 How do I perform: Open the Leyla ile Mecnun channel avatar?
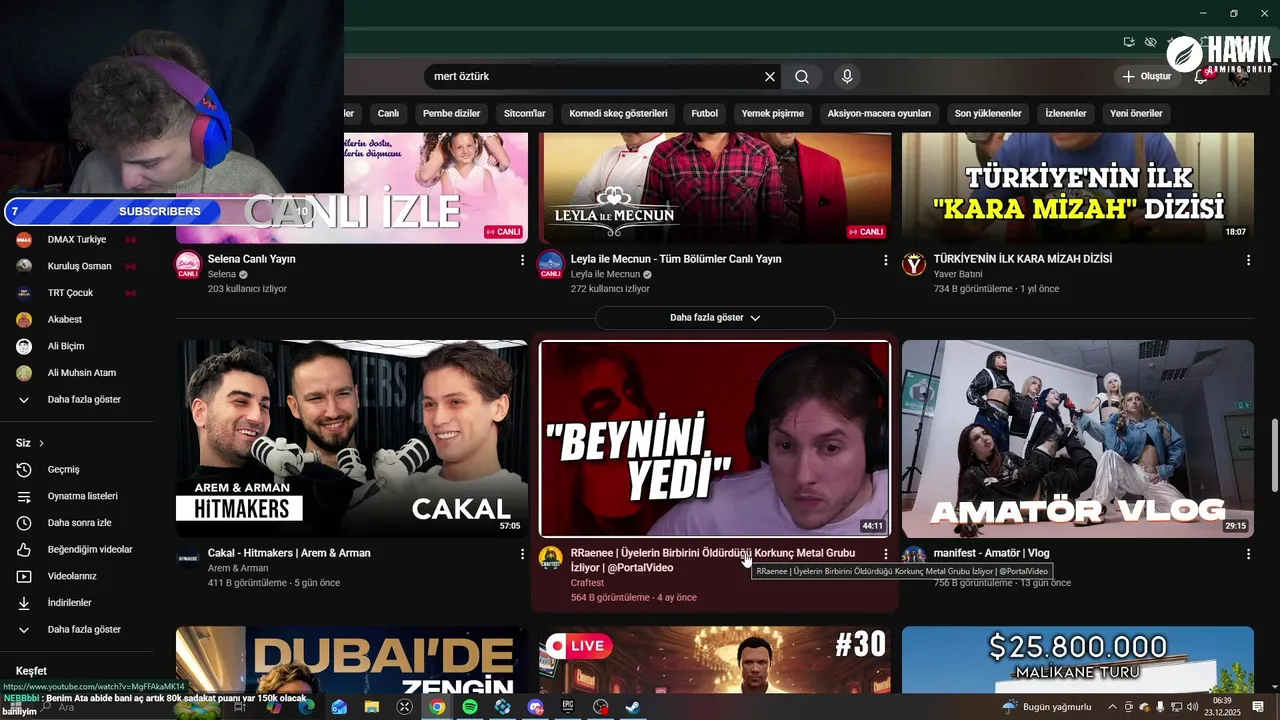(551, 265)
